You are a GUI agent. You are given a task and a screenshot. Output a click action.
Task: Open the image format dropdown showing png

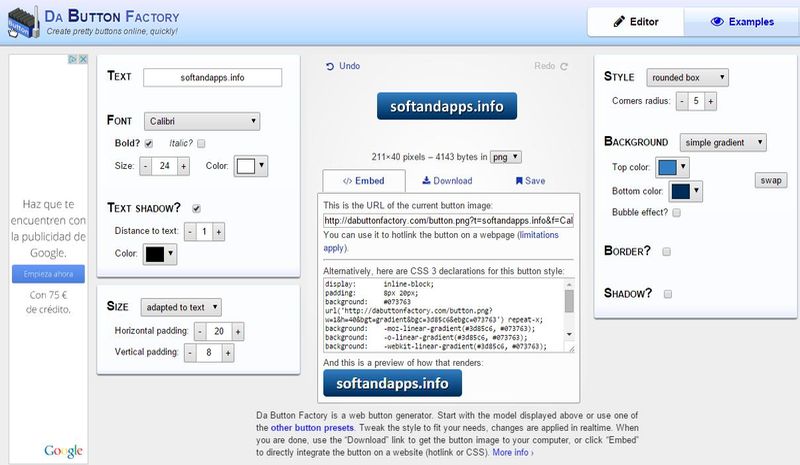pos(506,157)
